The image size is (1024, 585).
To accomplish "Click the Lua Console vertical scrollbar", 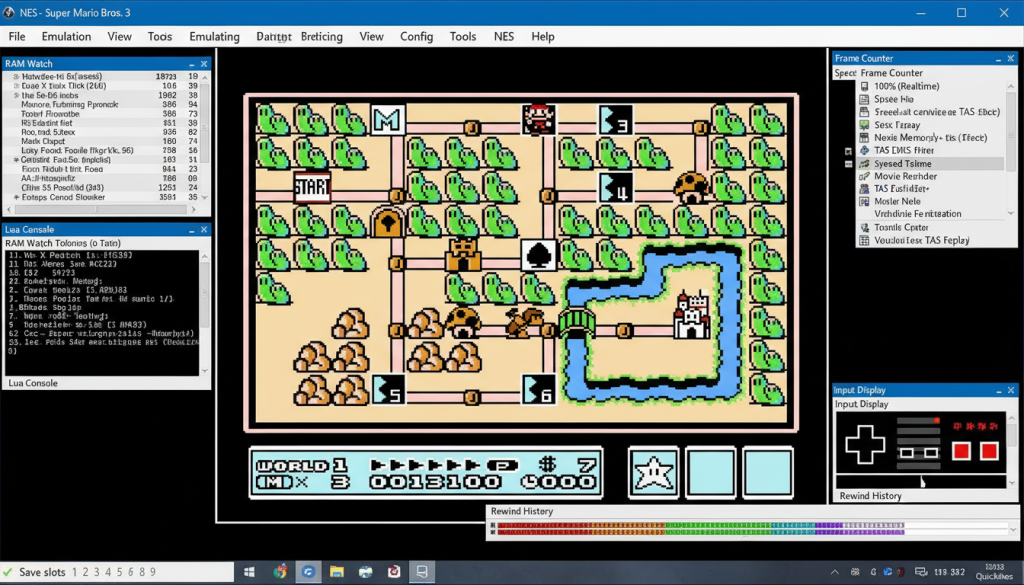I will 205,313.
